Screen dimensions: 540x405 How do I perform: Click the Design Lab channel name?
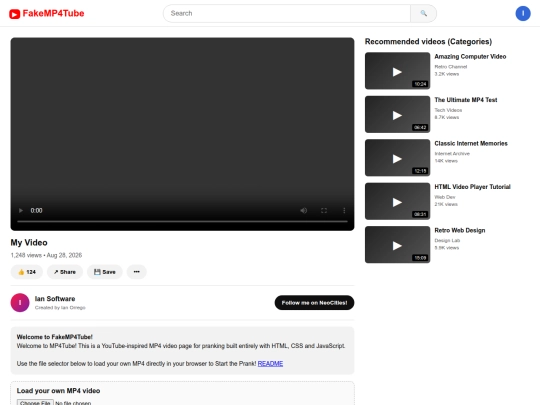pos(447,240)
